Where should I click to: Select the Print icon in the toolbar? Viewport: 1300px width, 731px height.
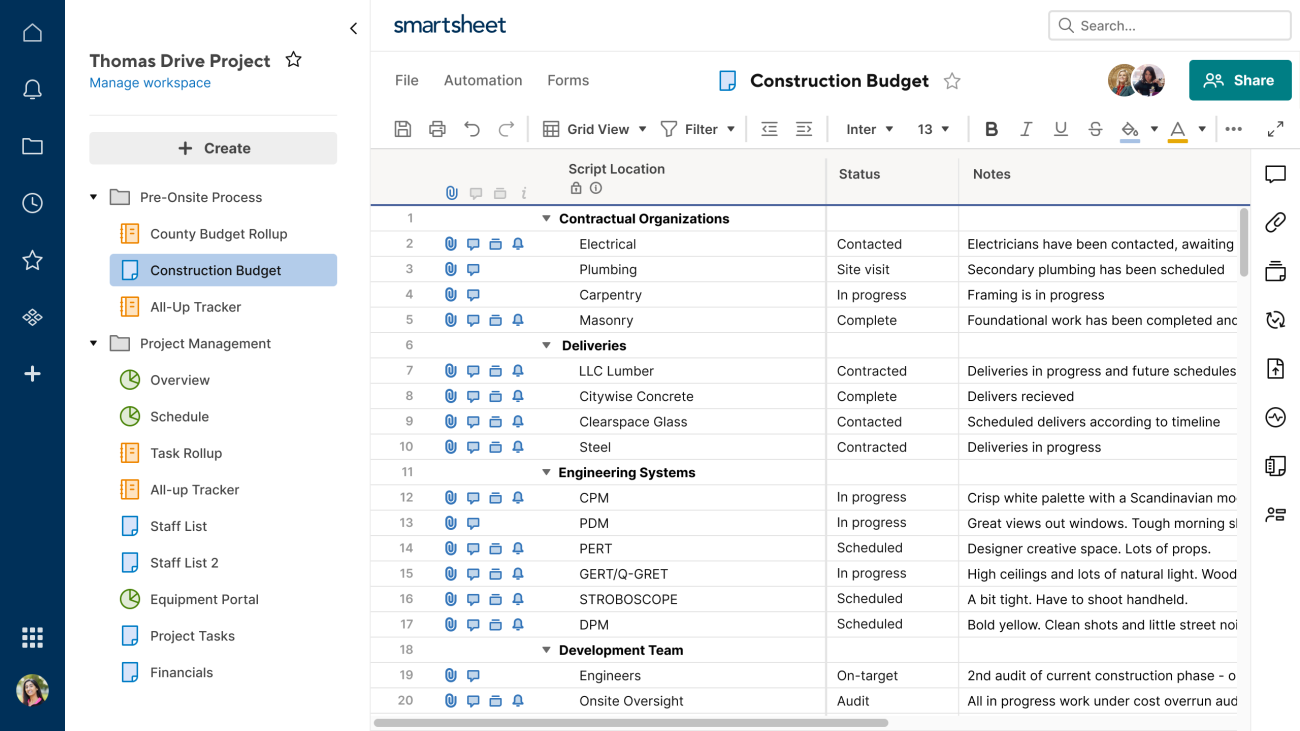[x=437, y=129]
